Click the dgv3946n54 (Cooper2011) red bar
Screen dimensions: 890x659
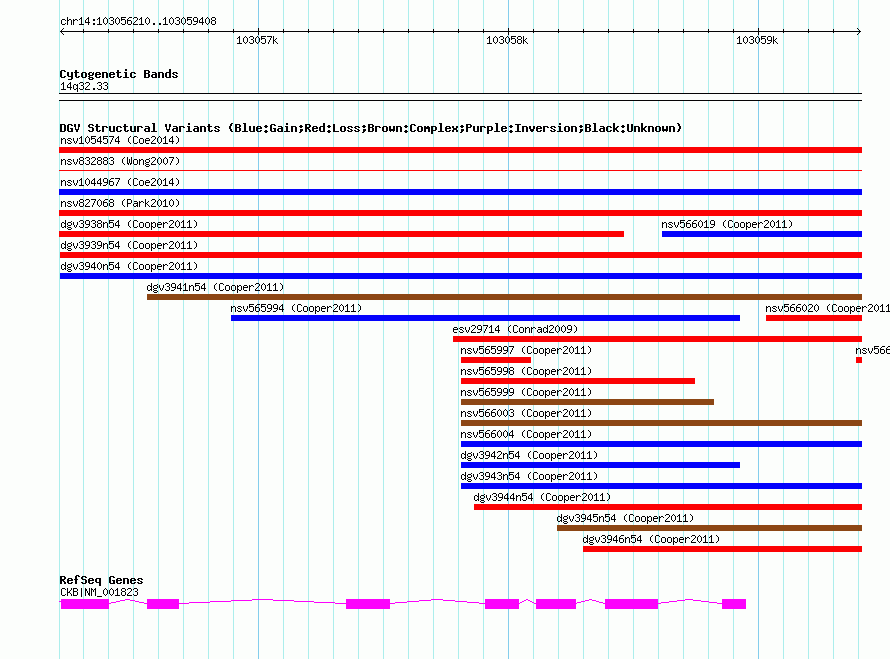[x=722, y=549]
